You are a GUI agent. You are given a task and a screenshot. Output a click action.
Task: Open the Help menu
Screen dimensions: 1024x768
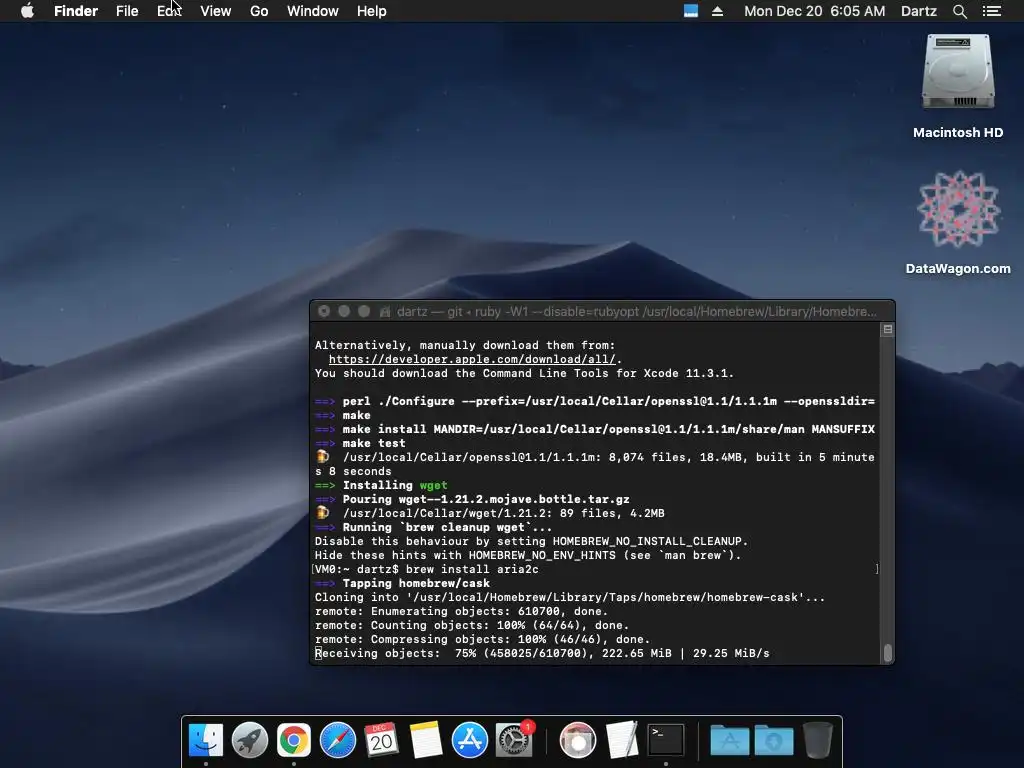[x=372, y=11]
